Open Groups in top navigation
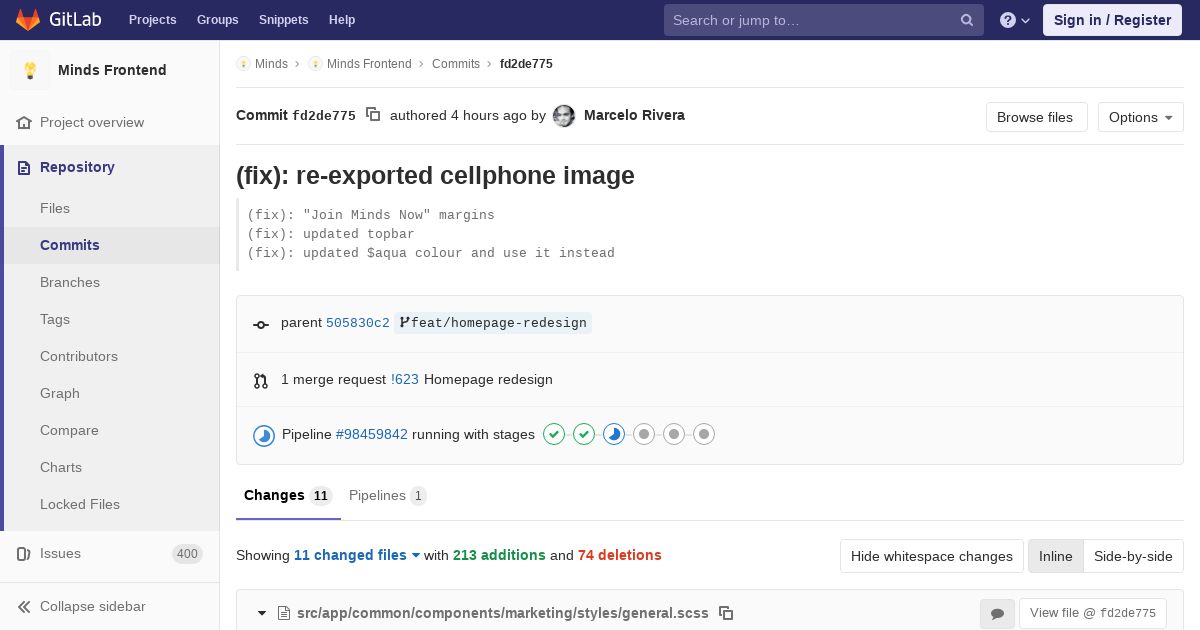 pyautogui.click(x=217, y=20)
